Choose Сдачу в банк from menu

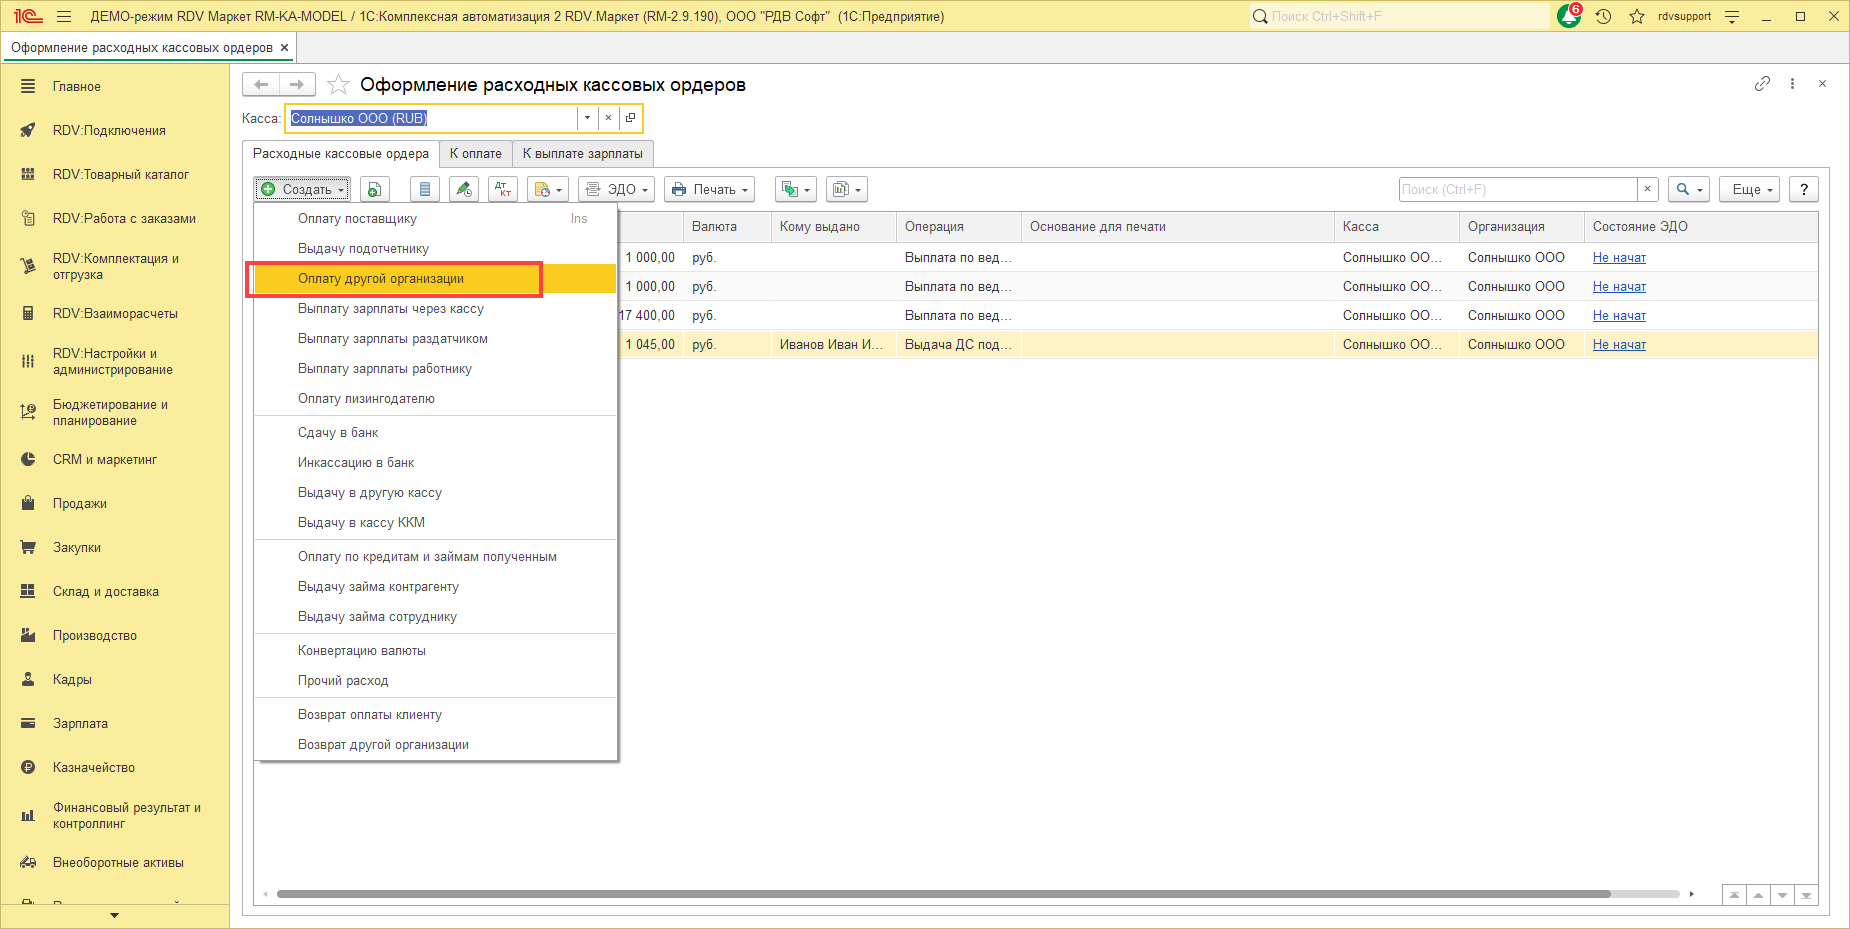pos(338,433)
